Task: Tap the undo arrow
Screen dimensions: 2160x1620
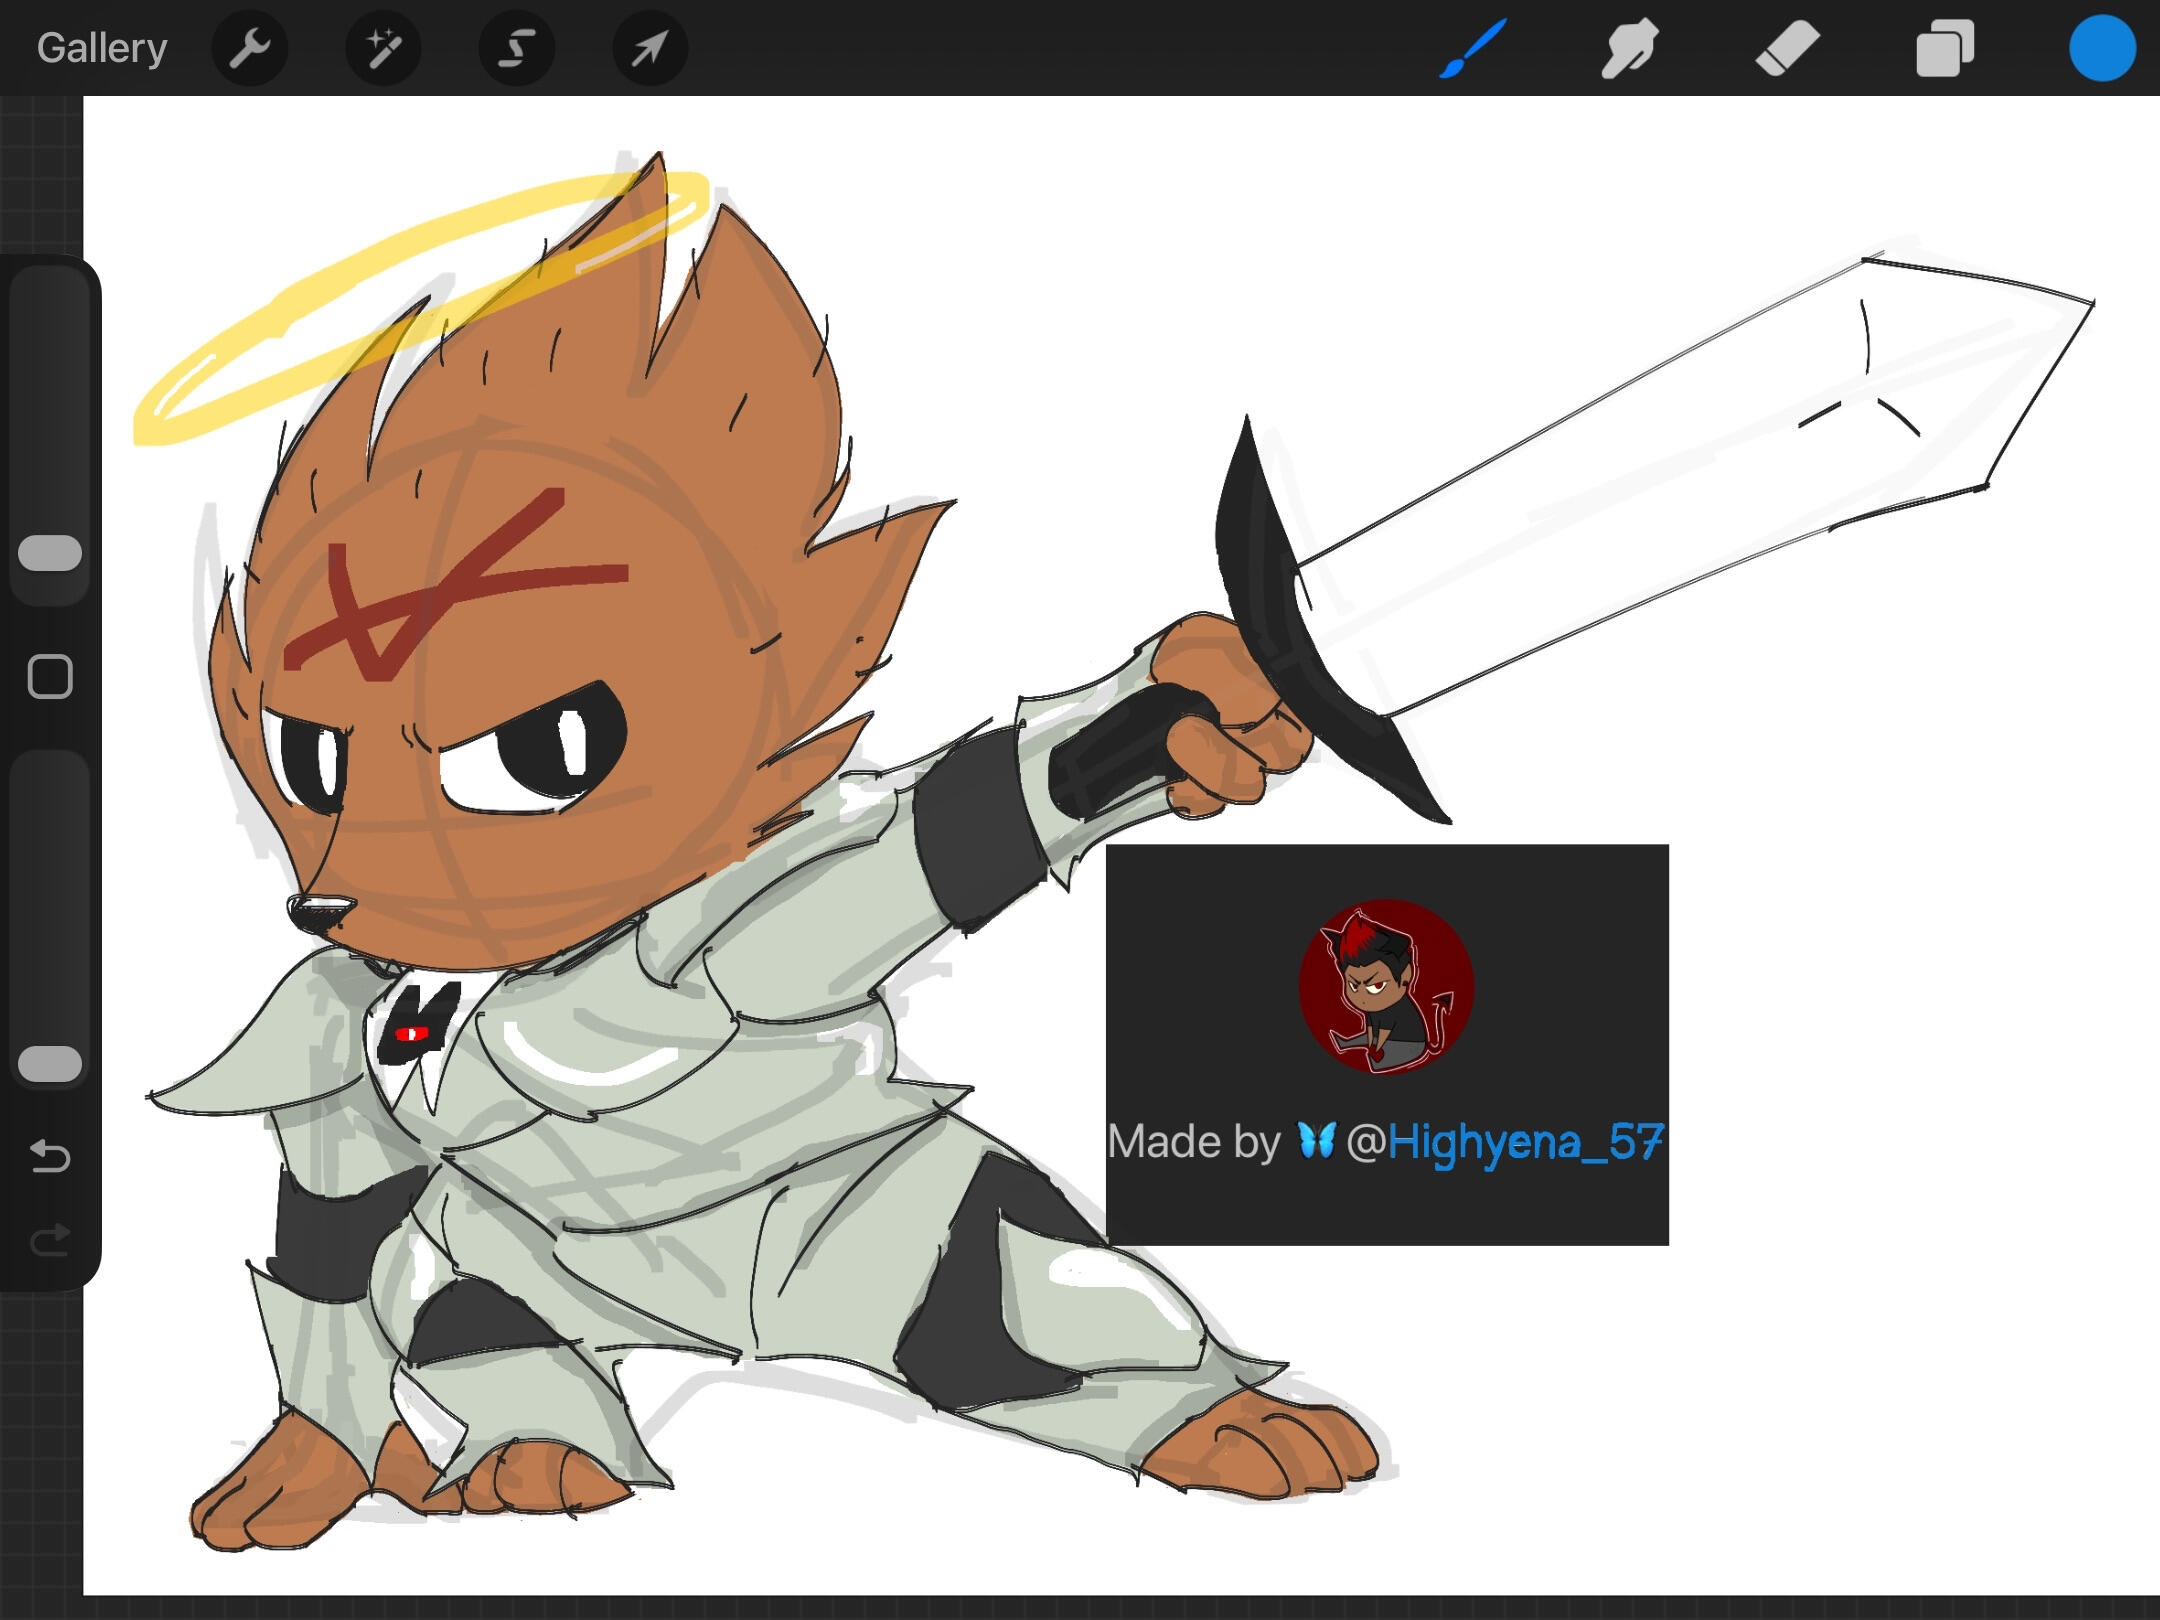Action: pyautogui.click(x=50, y=1156)
